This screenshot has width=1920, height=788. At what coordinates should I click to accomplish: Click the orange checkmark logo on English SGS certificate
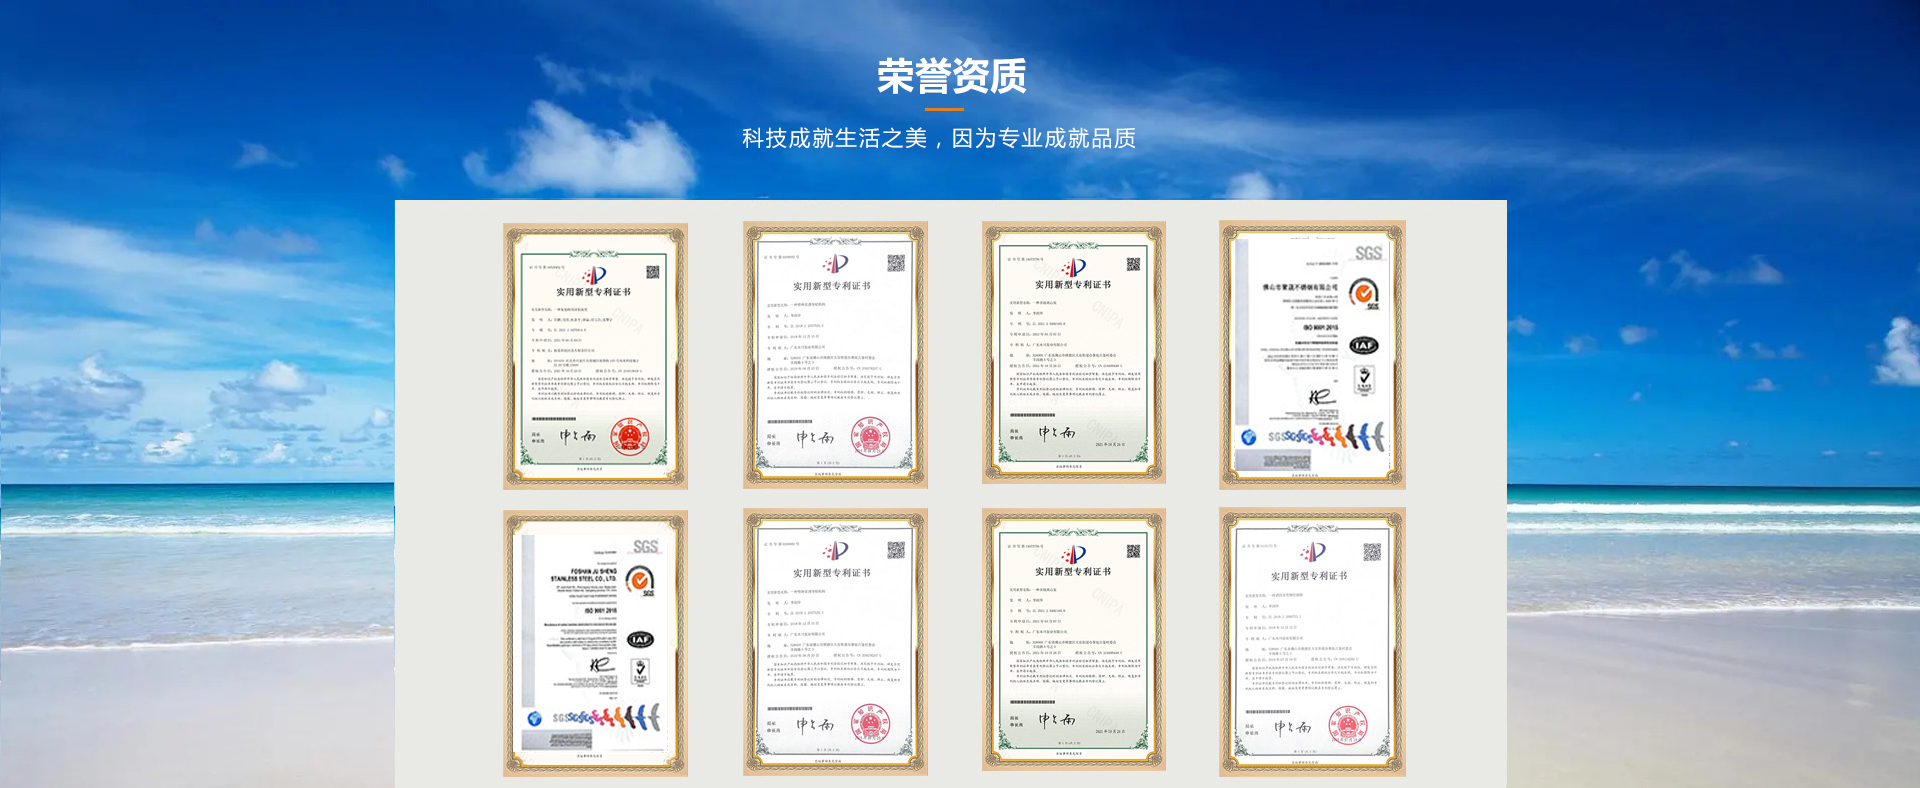click(640, 580)
